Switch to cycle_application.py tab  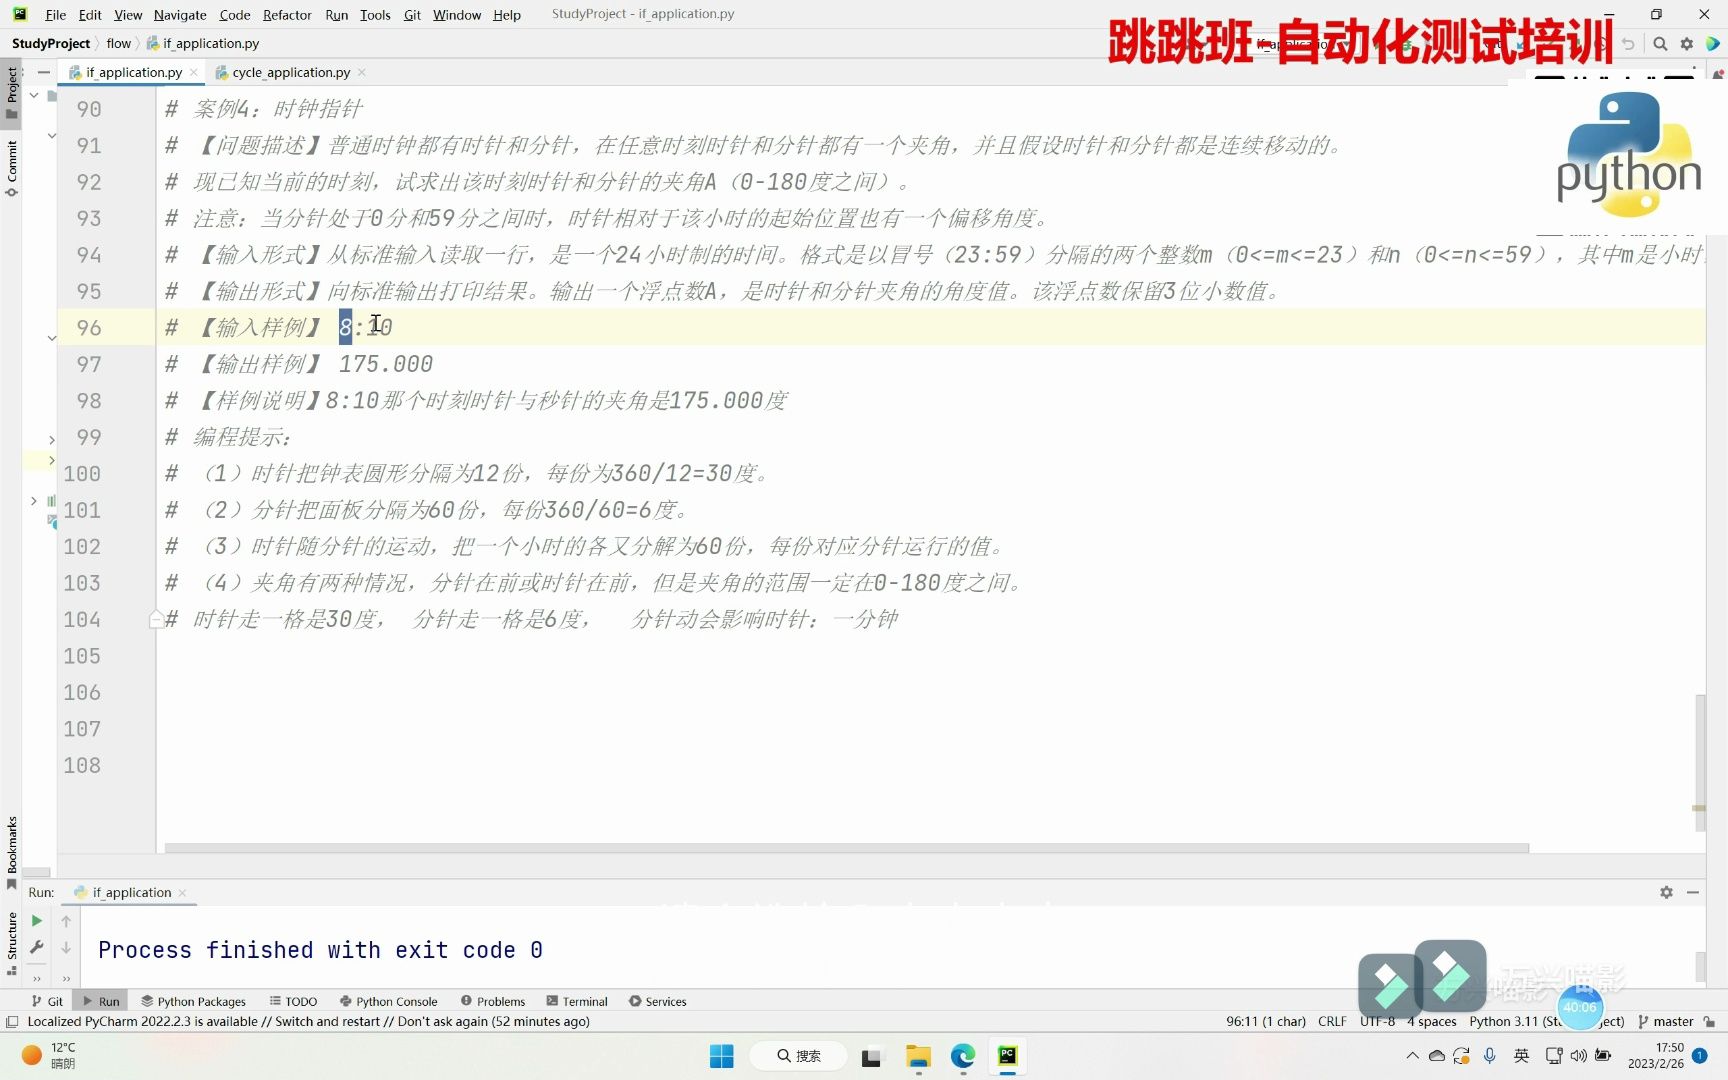pos(290,72)
